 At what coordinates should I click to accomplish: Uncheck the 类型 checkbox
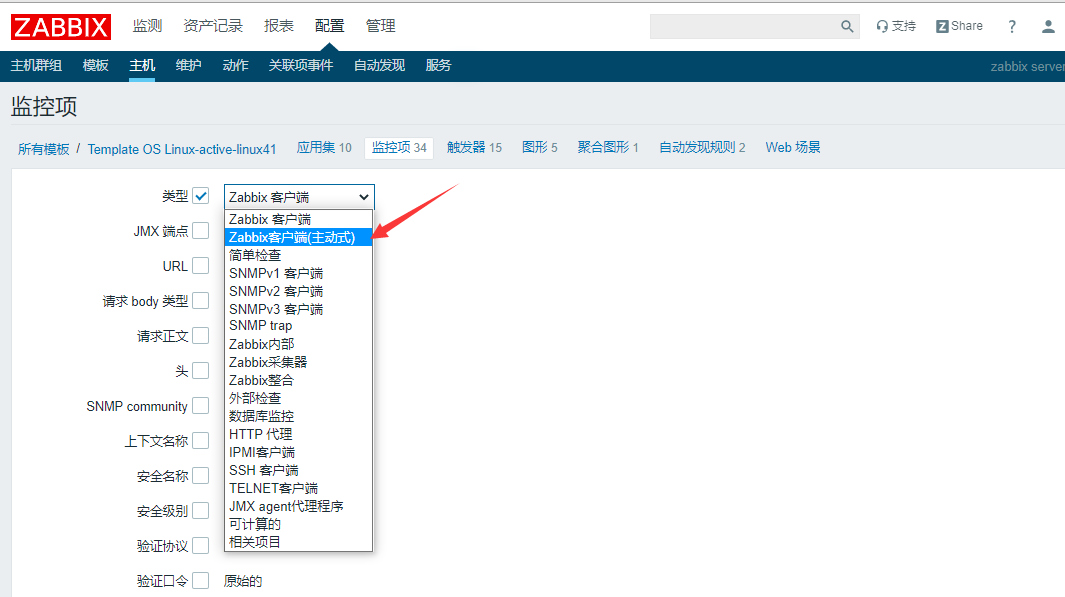pos(200,196)
